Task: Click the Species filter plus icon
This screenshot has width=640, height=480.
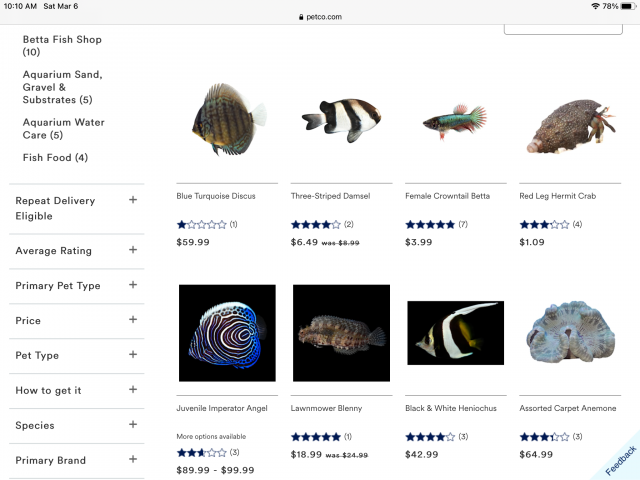Action: (x=132, y=425)
